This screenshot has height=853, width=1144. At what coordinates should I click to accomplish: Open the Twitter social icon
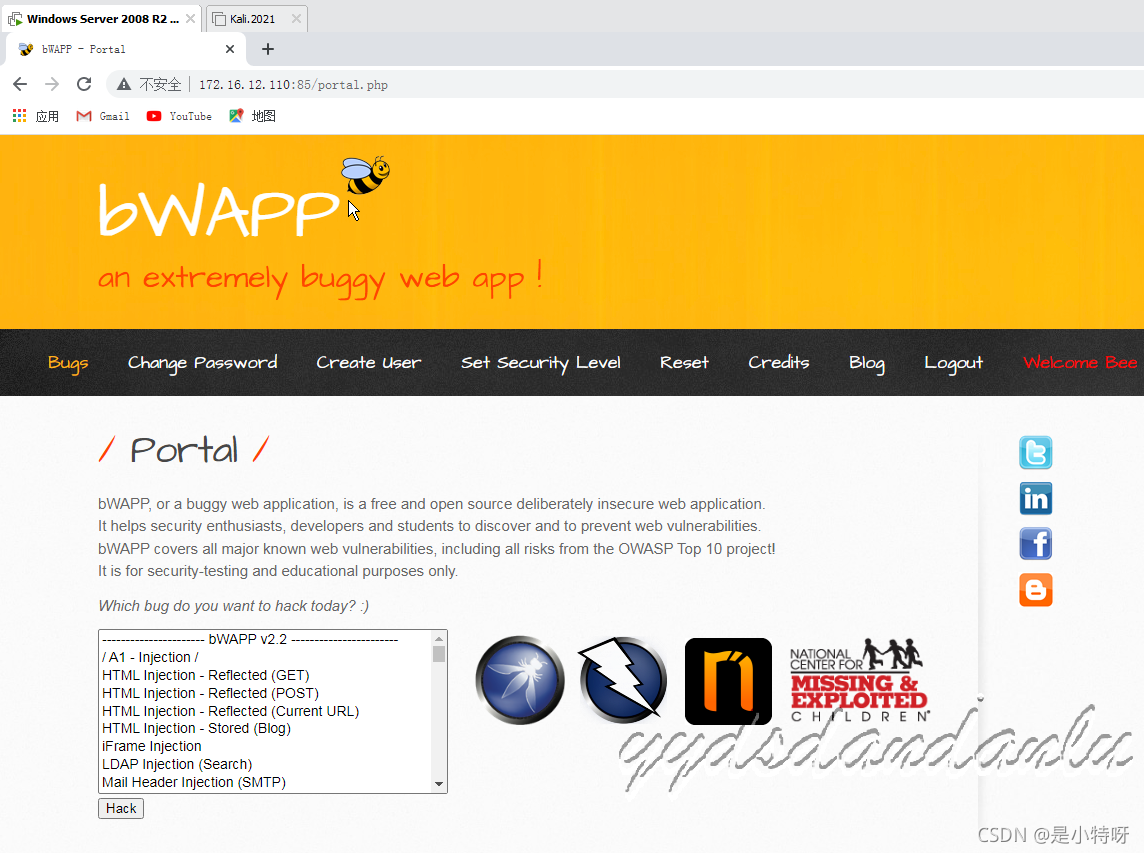pos(1035,452)
